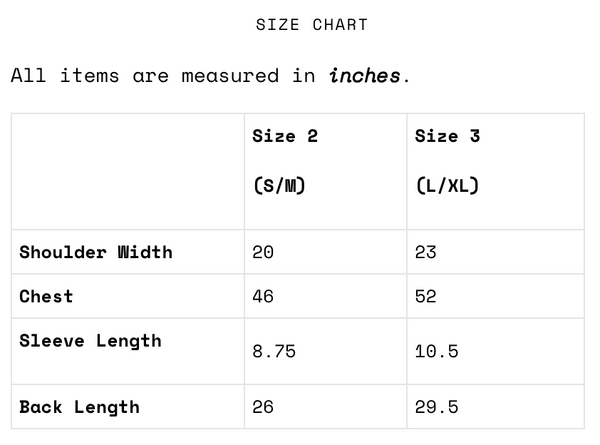Select the 'Size 2' column header
The height and width of the screenshot is (445, 600).
(x=285, y=136)
